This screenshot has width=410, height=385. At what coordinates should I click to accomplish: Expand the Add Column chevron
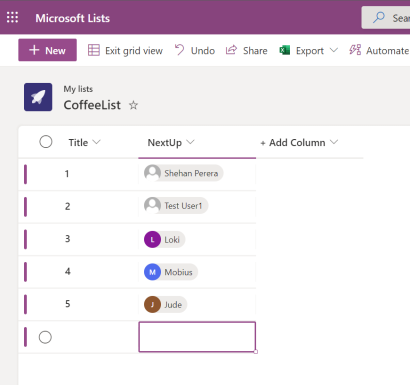tap(334, 142)
